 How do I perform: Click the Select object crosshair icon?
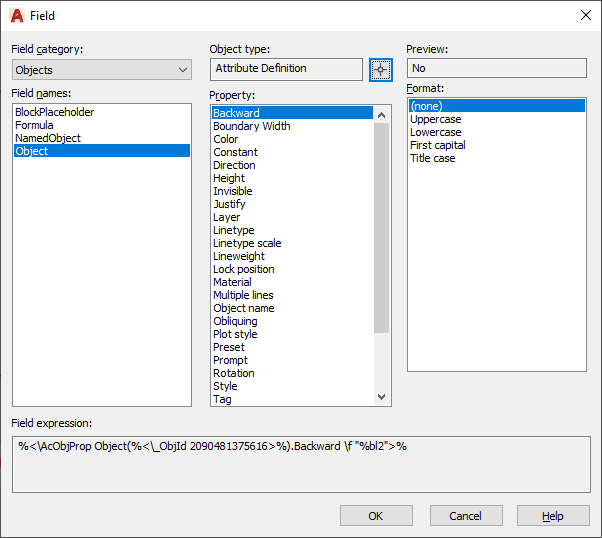pos(380,69)
